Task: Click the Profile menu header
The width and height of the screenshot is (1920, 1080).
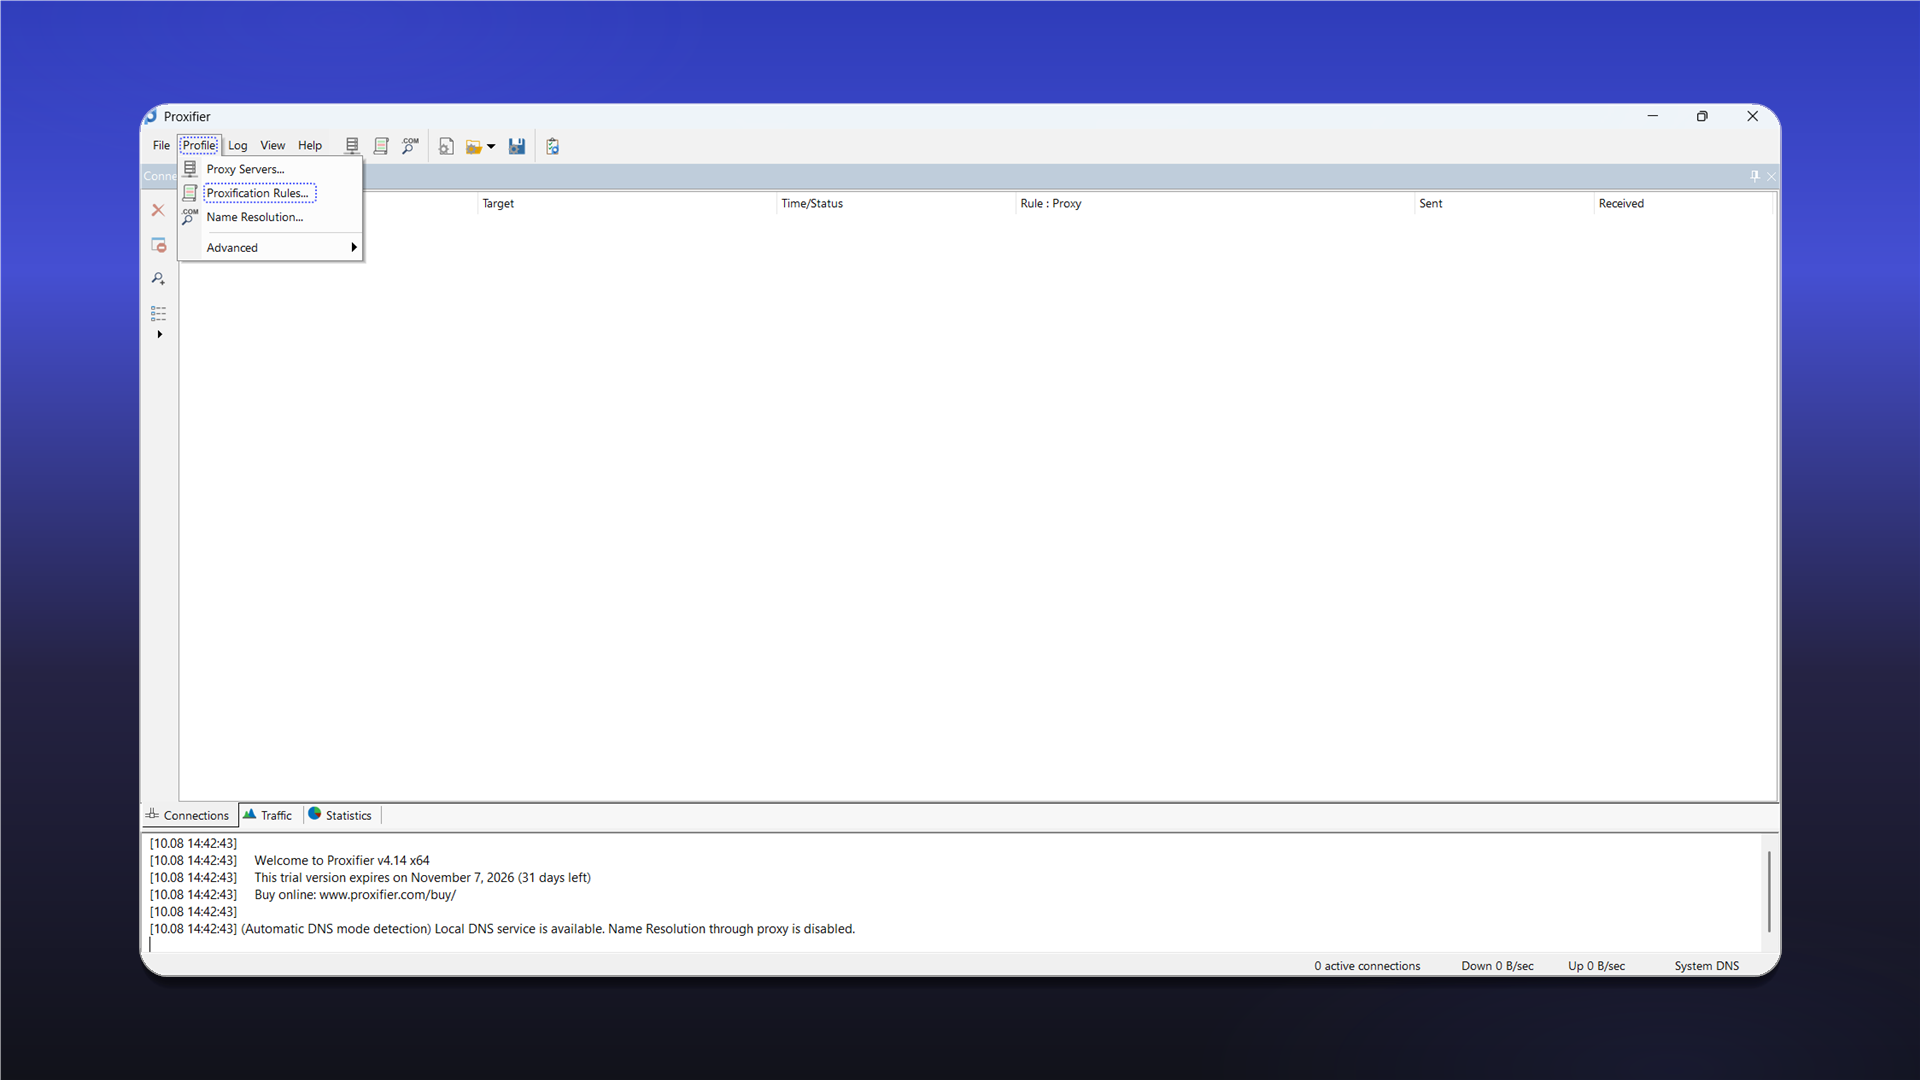Action: point(199,145)
